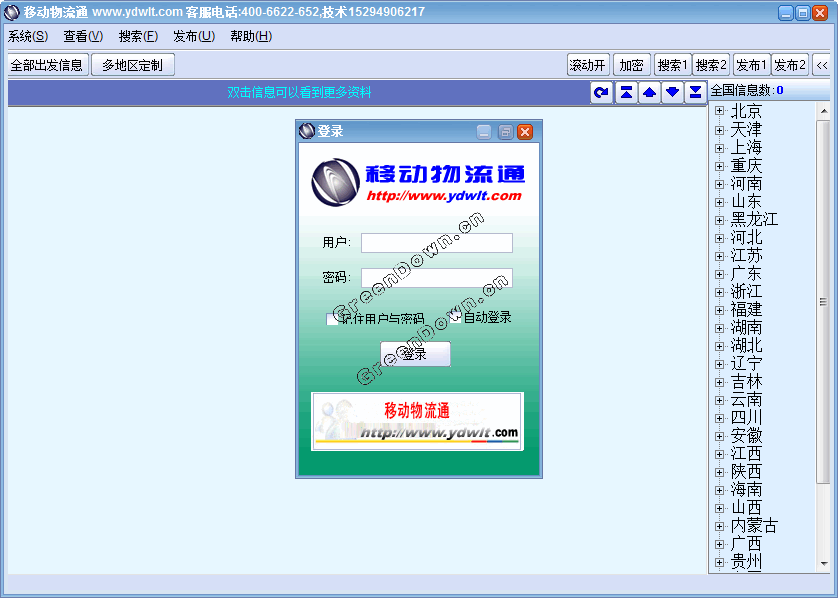The image size is (838, 598).
Task: Click the 全部出发信息 button
Action: point(48,65)
